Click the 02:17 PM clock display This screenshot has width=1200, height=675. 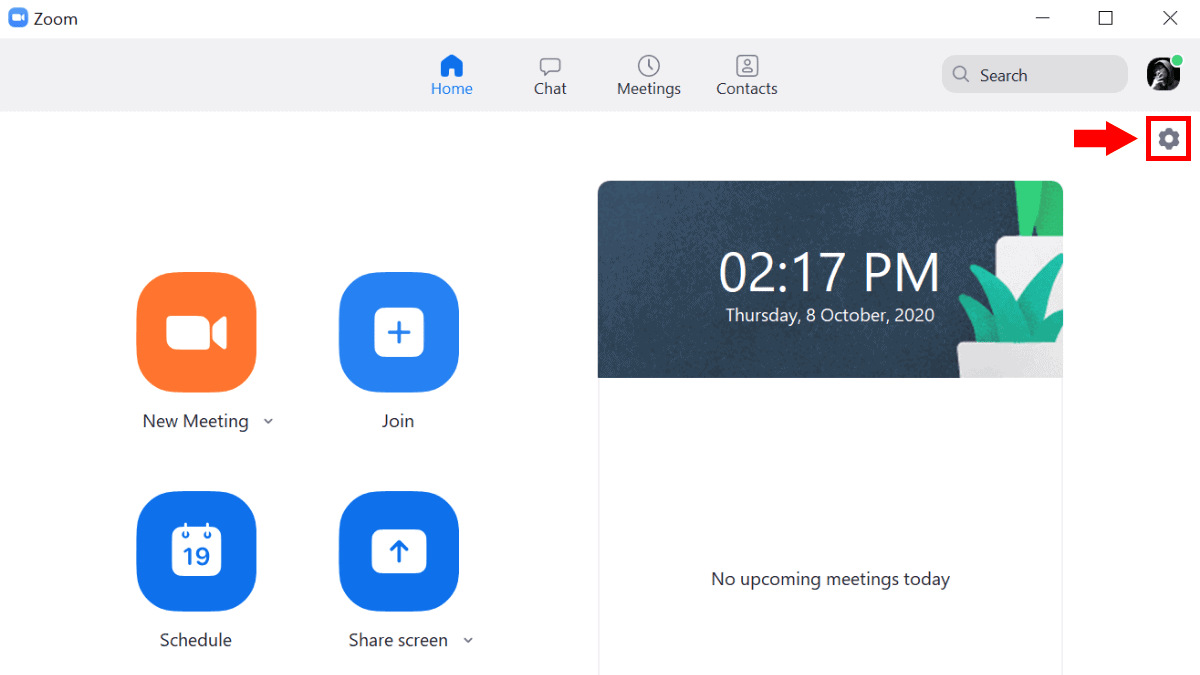coord(830,272)
